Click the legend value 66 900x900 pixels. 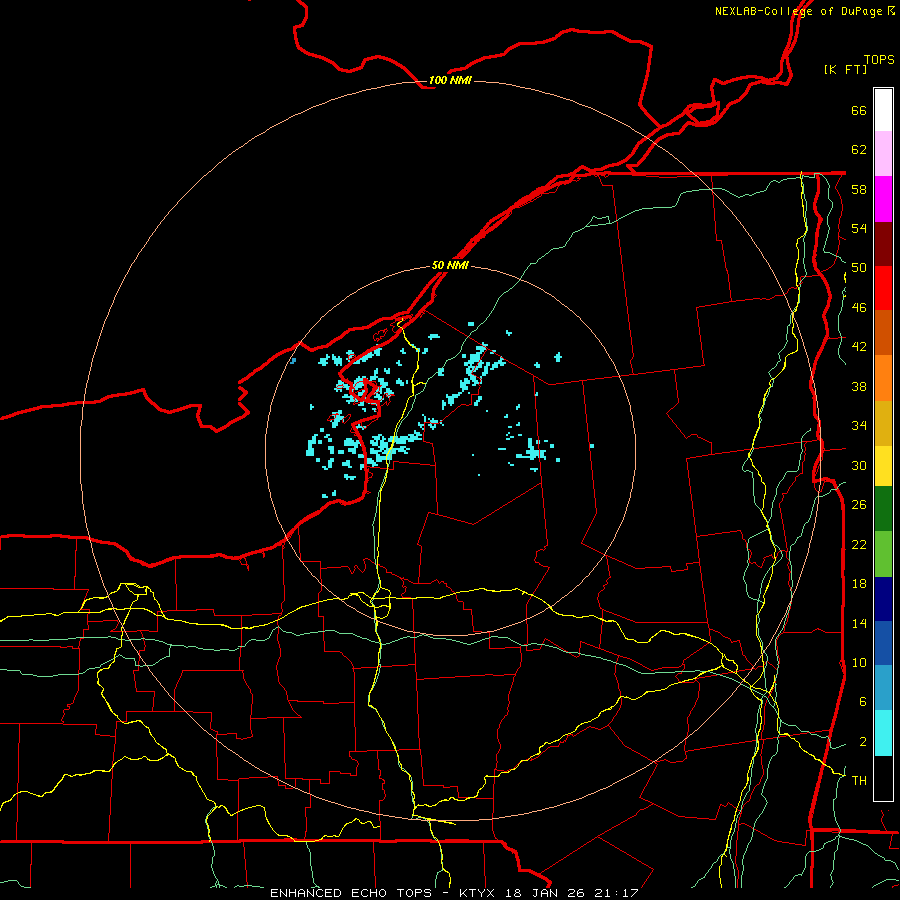[x=859, y=111]
